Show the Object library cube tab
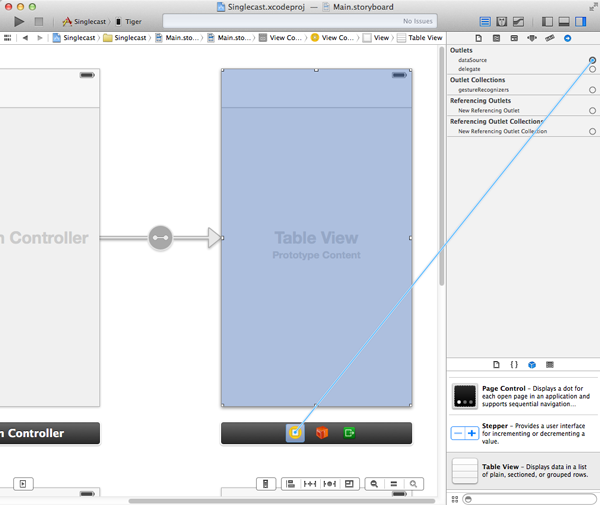This screenshot has height=505, width=600. [532, 365]
